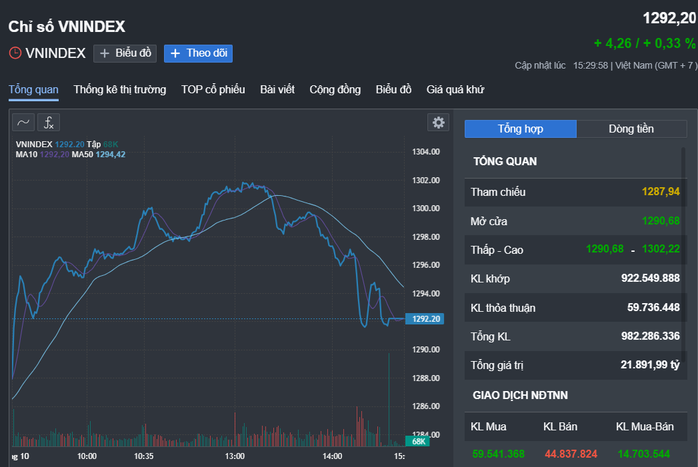
Task: Click the 1292.20 current price label
Action: (425, 319)
